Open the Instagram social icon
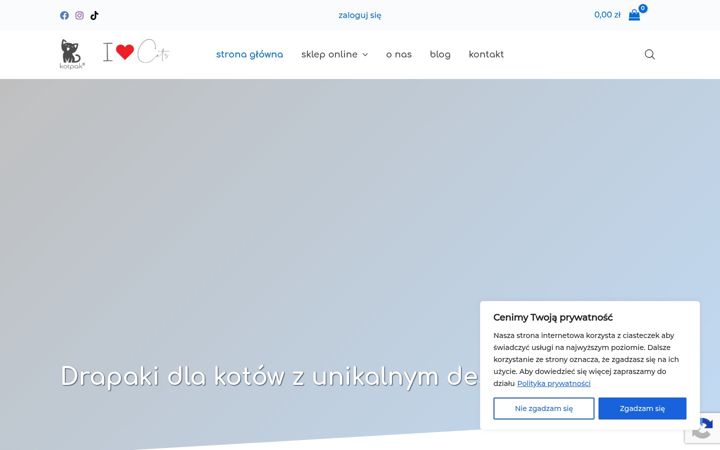Screen dimensions: 720x450 79,15
